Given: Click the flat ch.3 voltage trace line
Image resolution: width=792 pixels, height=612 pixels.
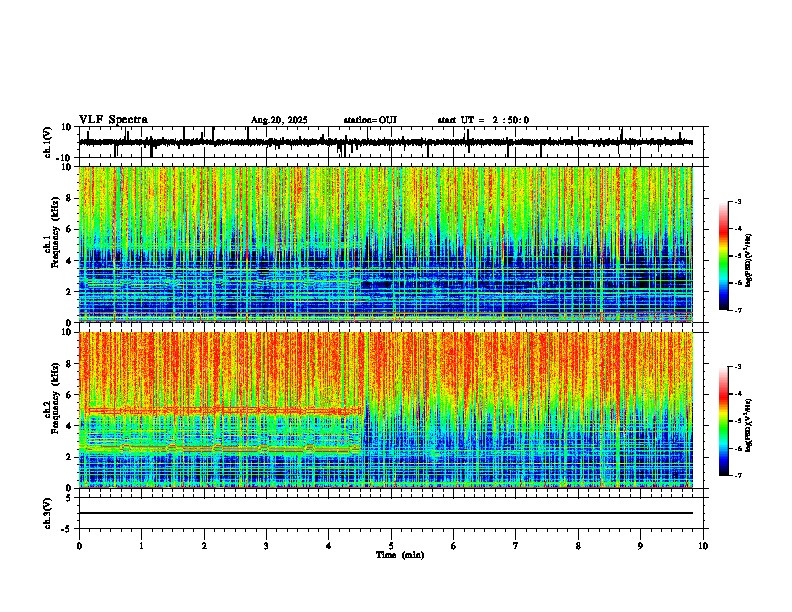Looking at the screenshot, I should [x=385, y=513].
